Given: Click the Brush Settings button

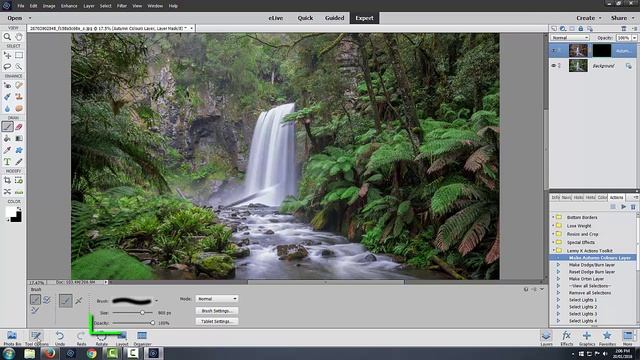Looking at the screenshot, I should coord(217,311).
